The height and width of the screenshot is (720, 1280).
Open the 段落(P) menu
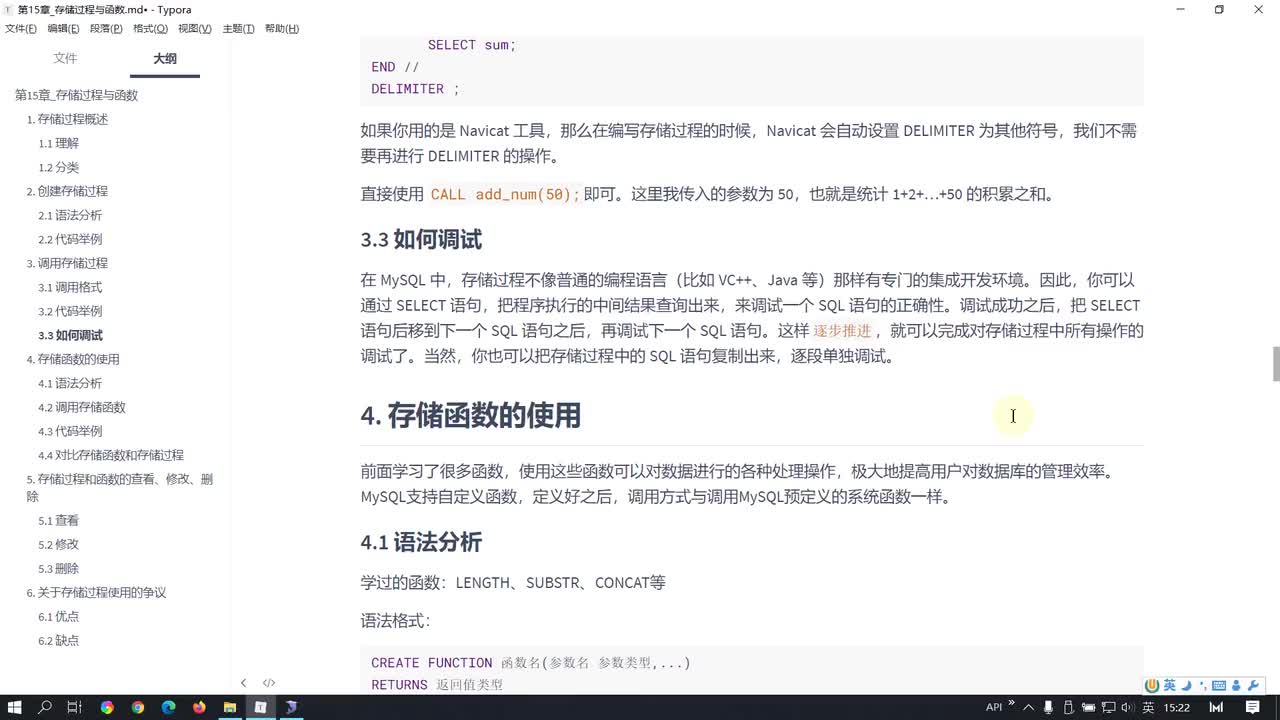coord(106,28)
